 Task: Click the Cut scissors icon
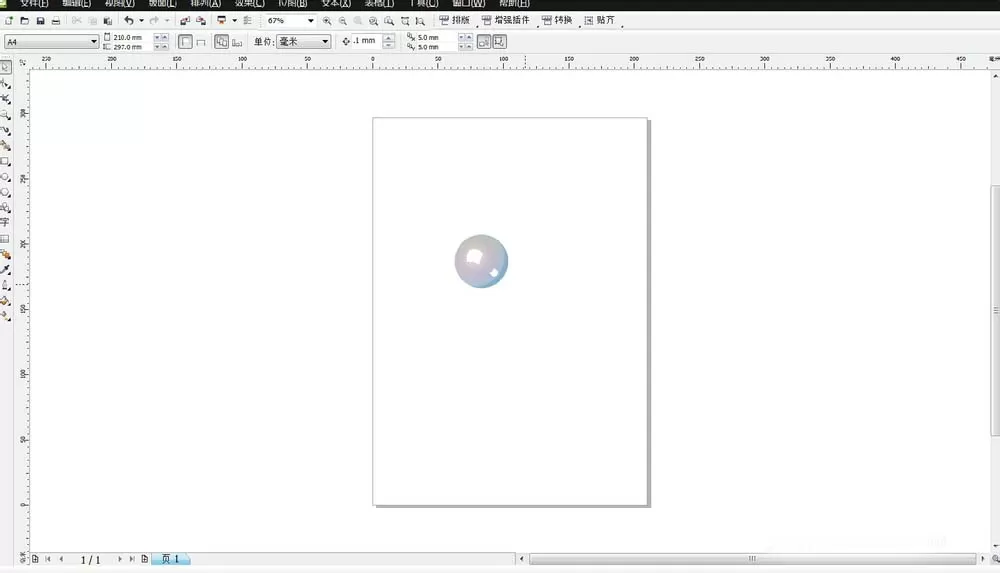(77, 21)
